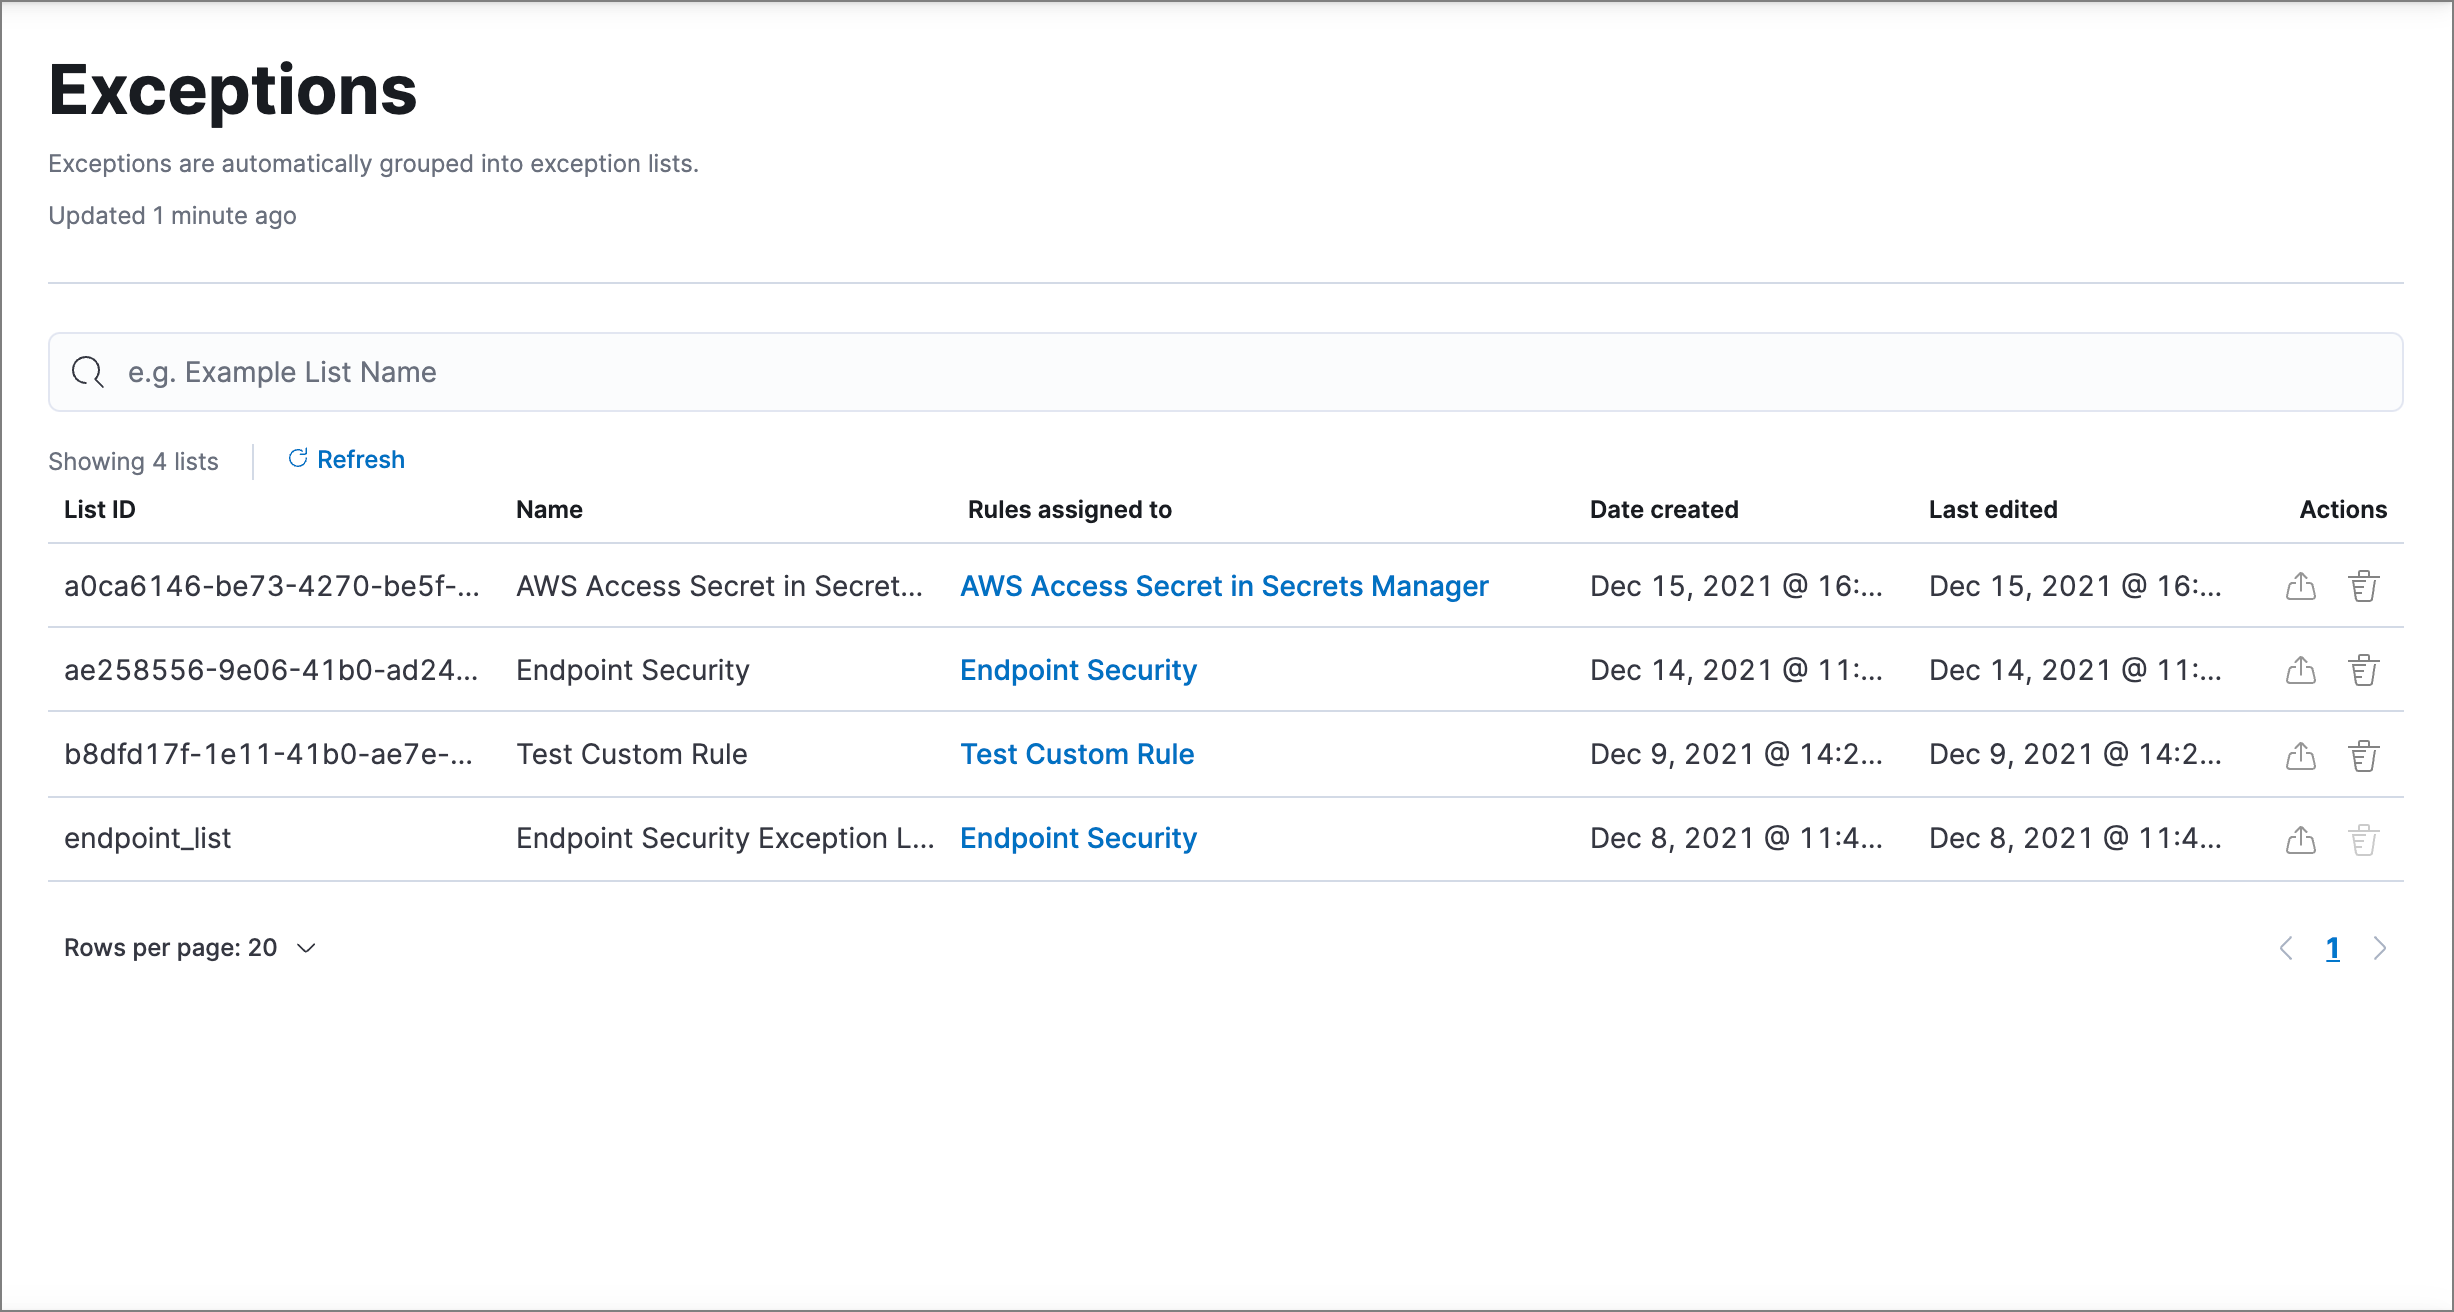The height and width of the screenshot is (1312, 2454).
Task: Select page 1 in pagination
Action: [x=2332, y=945]
